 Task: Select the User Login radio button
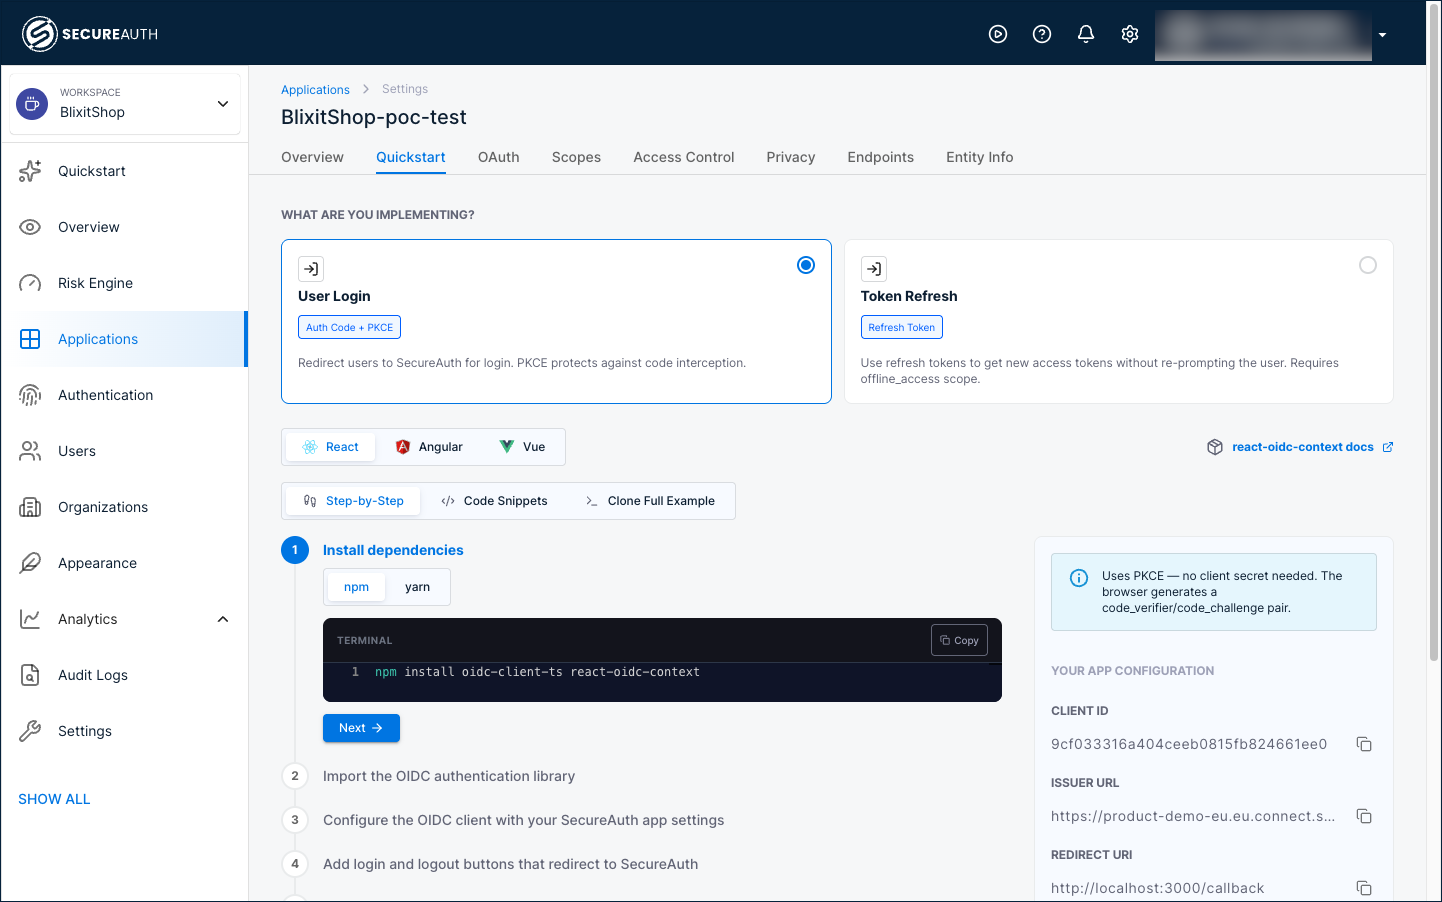point(806,265)
